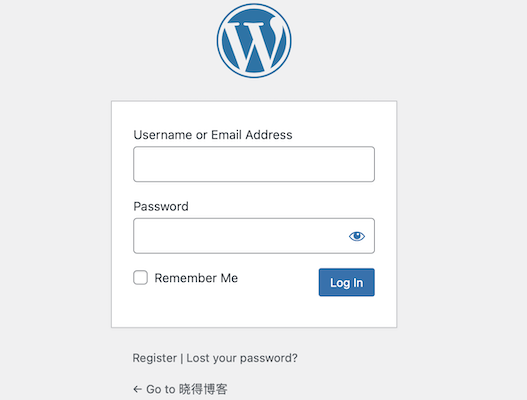Screen dimensions: 527x400
Task: Click the Log In button
Action: (x=347, y=282)
